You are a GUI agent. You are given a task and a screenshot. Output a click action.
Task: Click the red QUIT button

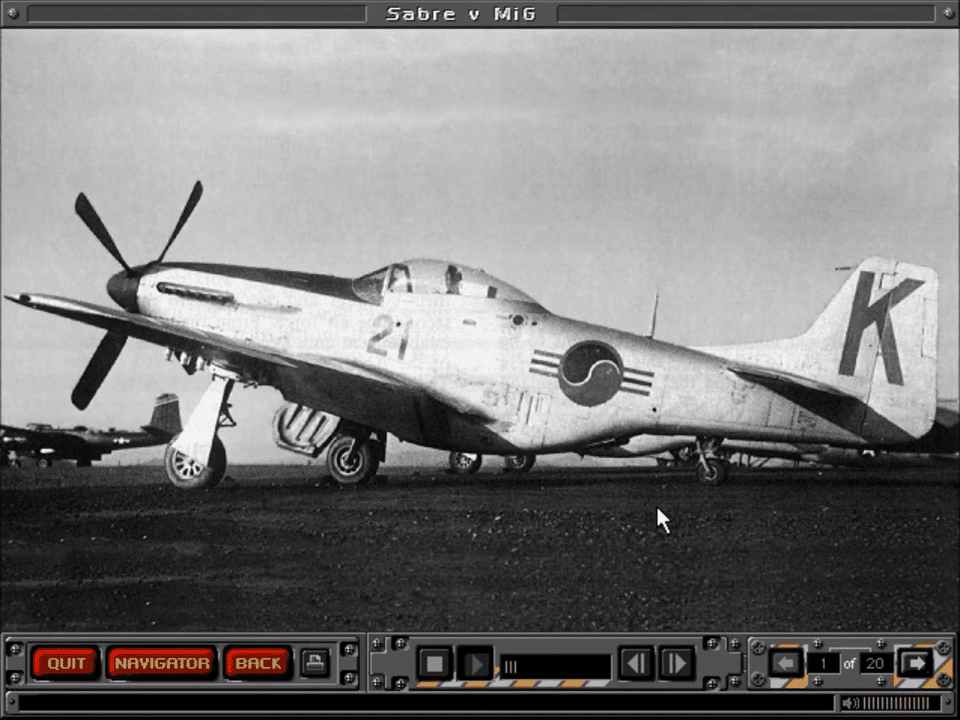tap(66, 663)
